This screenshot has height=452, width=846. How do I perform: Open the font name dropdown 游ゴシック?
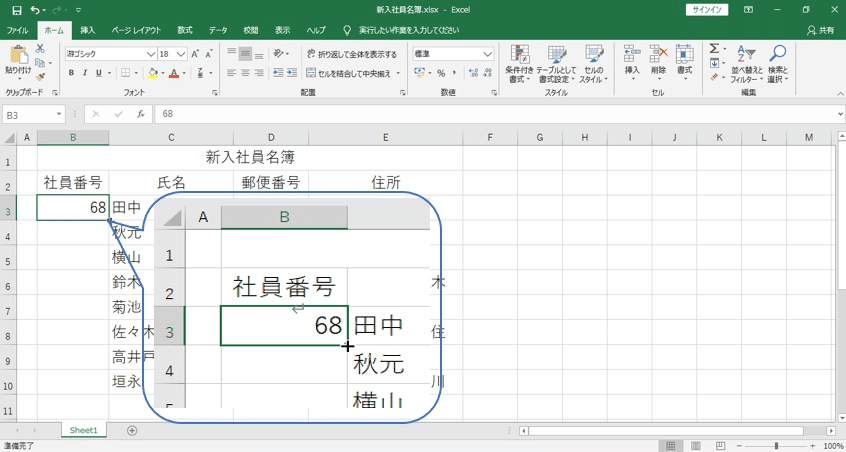pos(152,54)
